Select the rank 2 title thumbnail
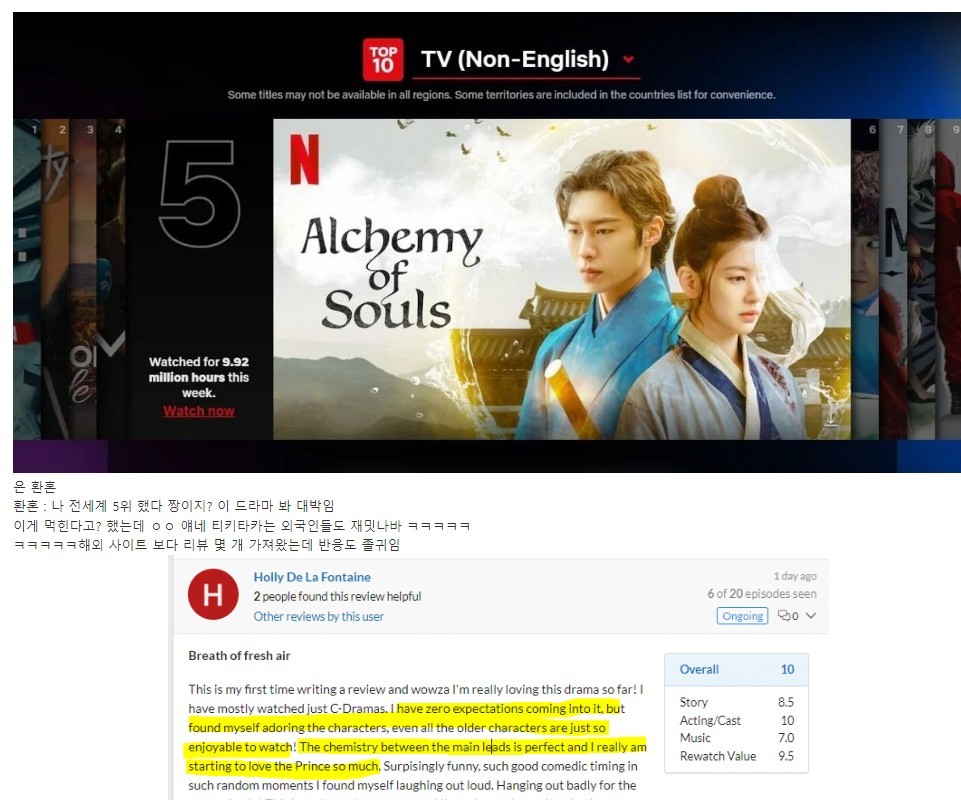Viewport: 961px width, 800px height. coord(55,280)
